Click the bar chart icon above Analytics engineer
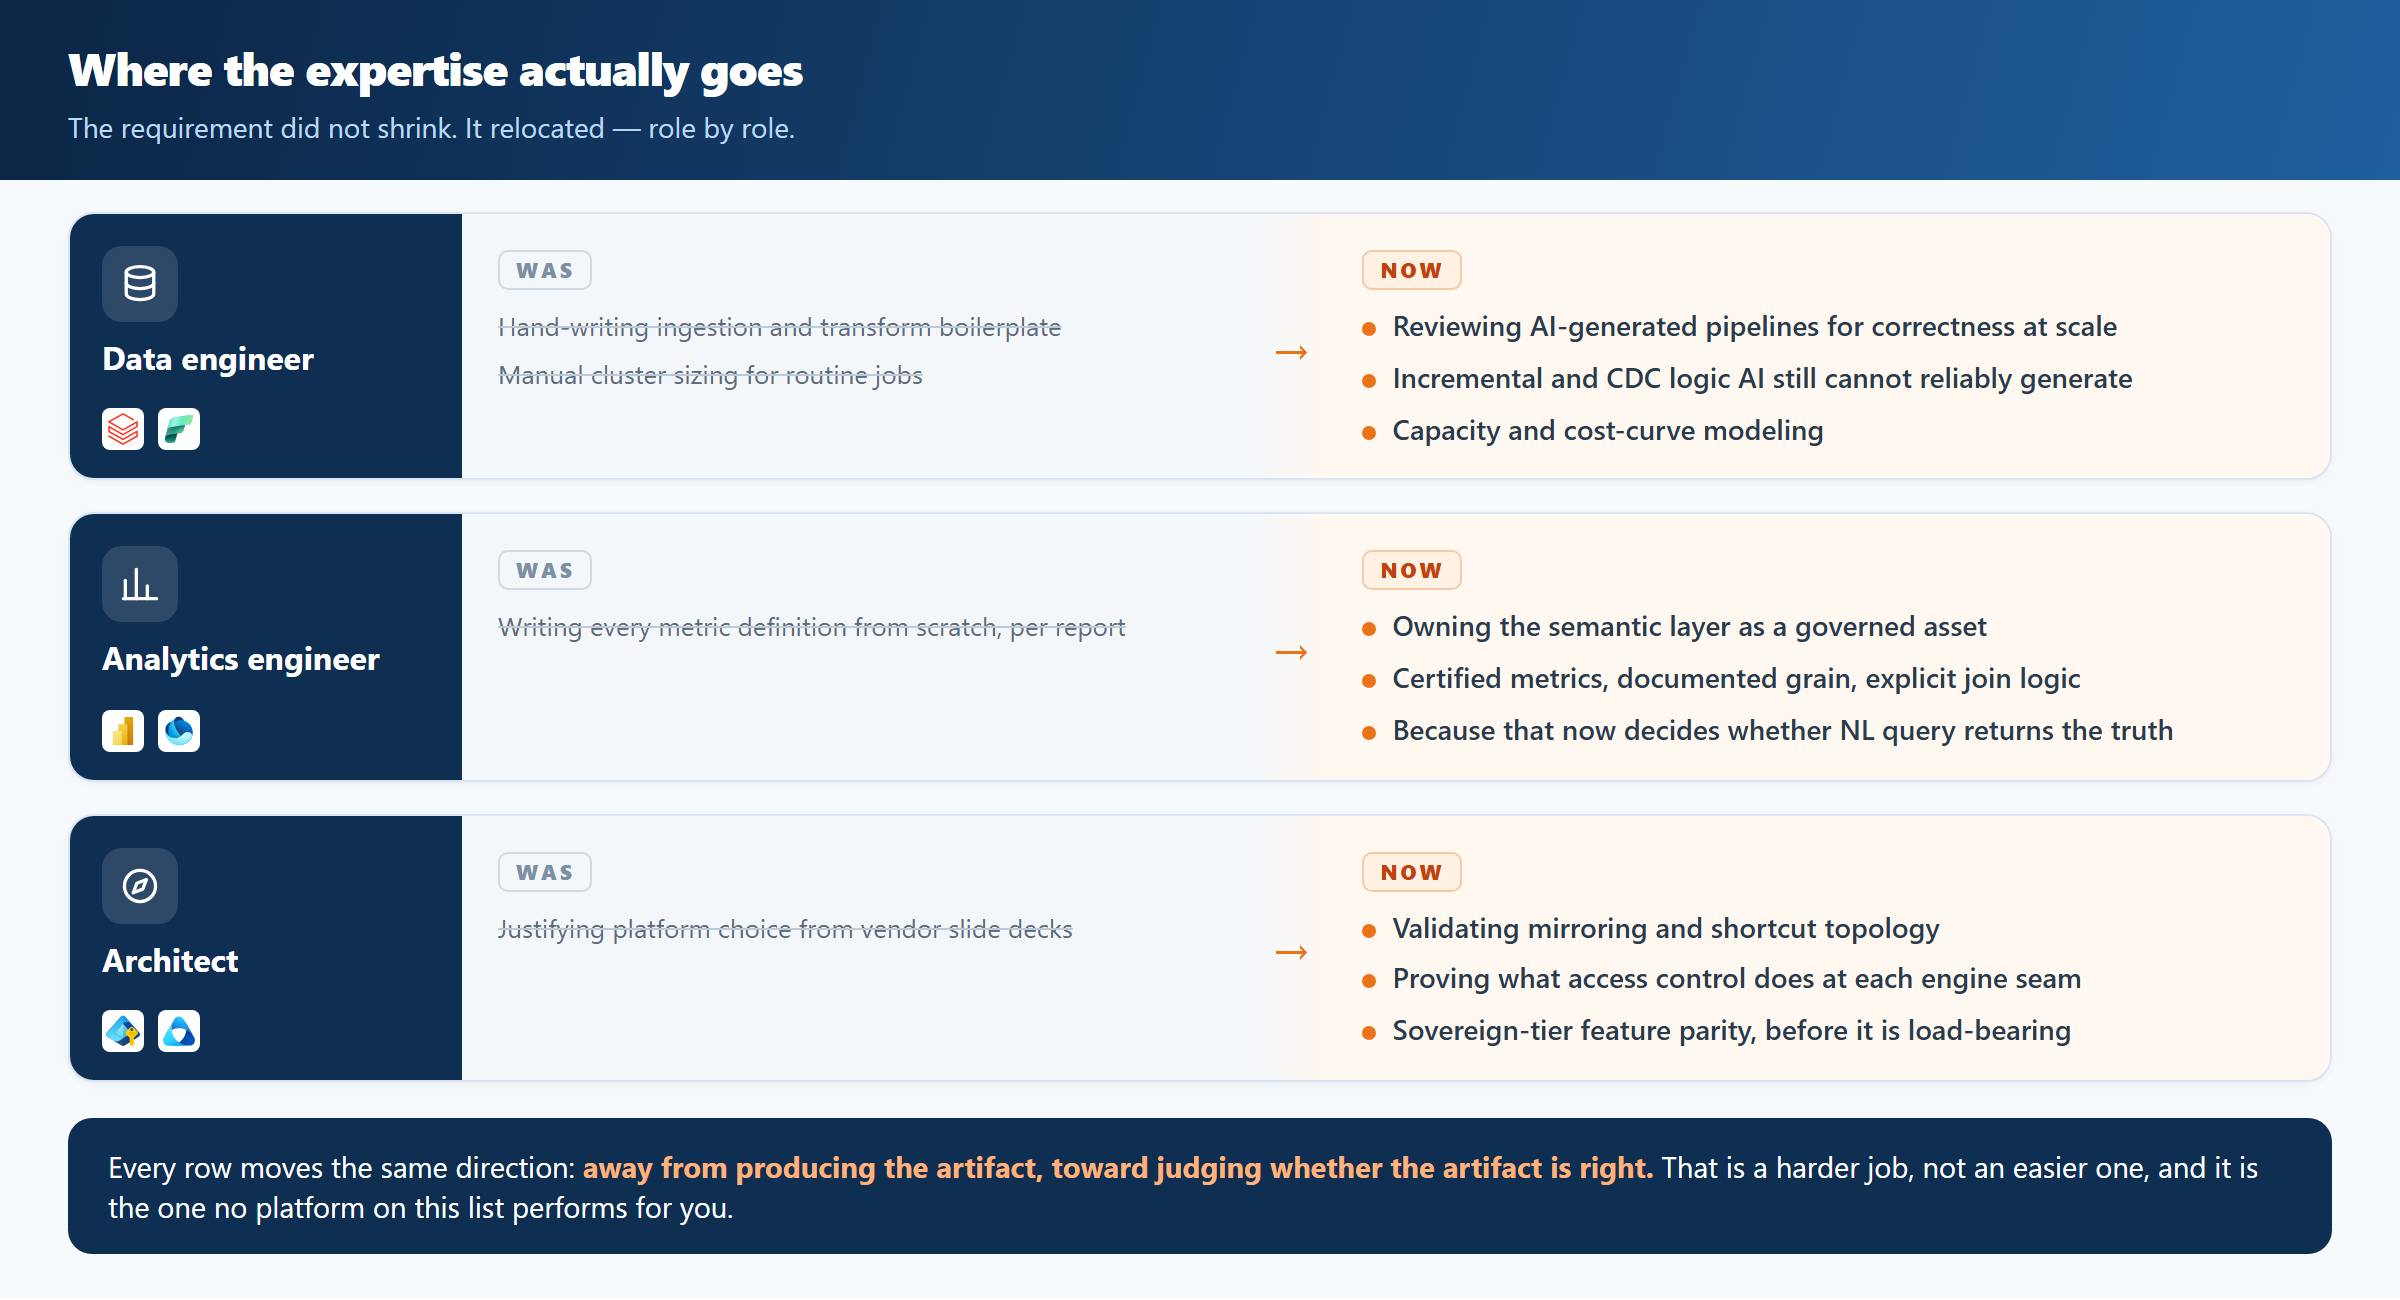 click(140, 584)
